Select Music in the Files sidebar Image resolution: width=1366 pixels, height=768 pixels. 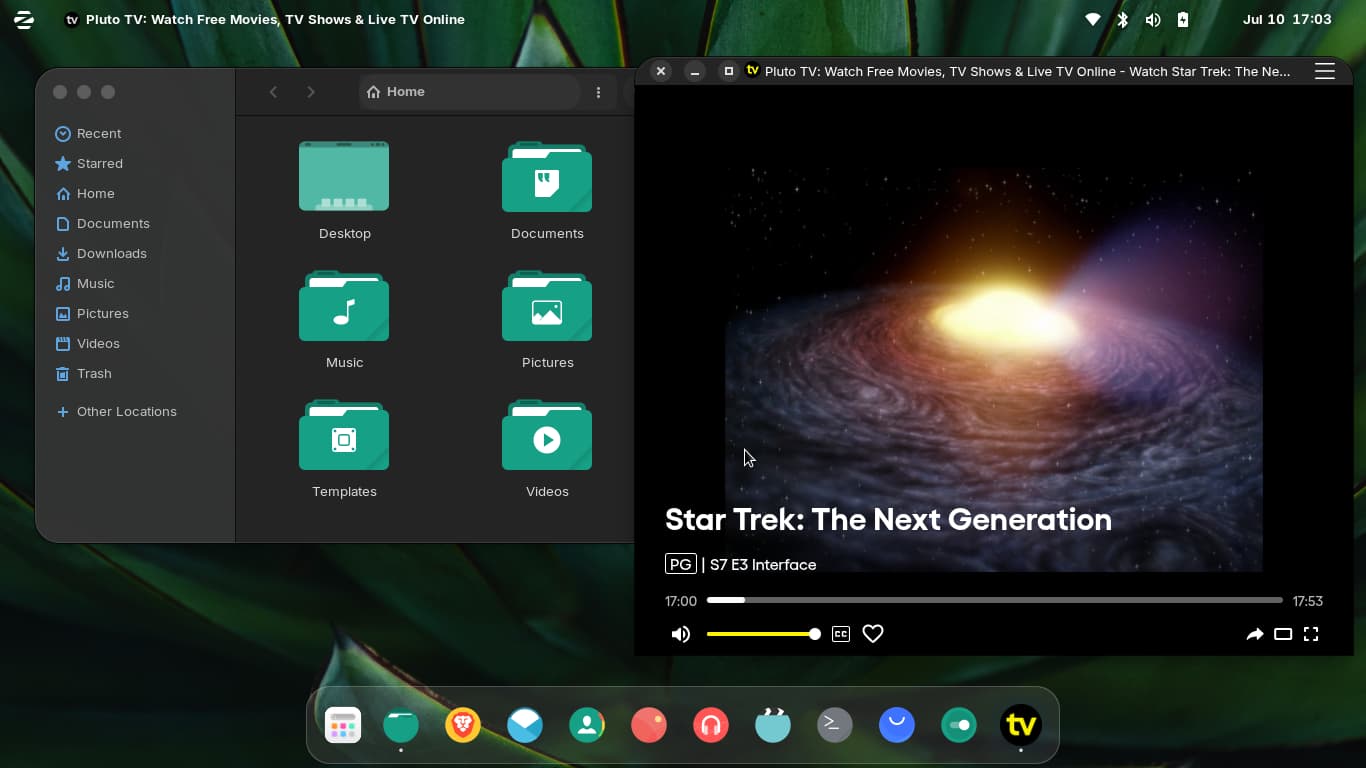coord(135,283)
